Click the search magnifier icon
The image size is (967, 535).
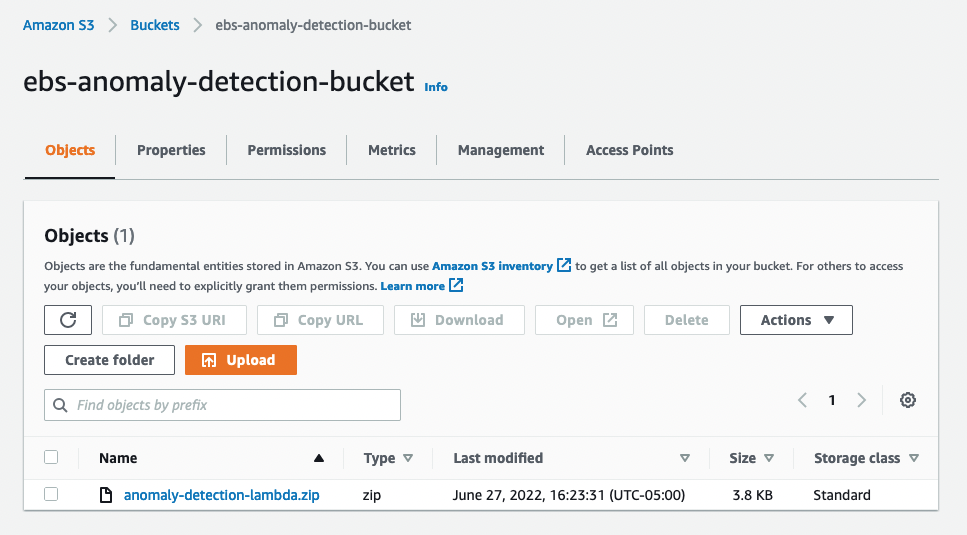[x=60, y=405]
